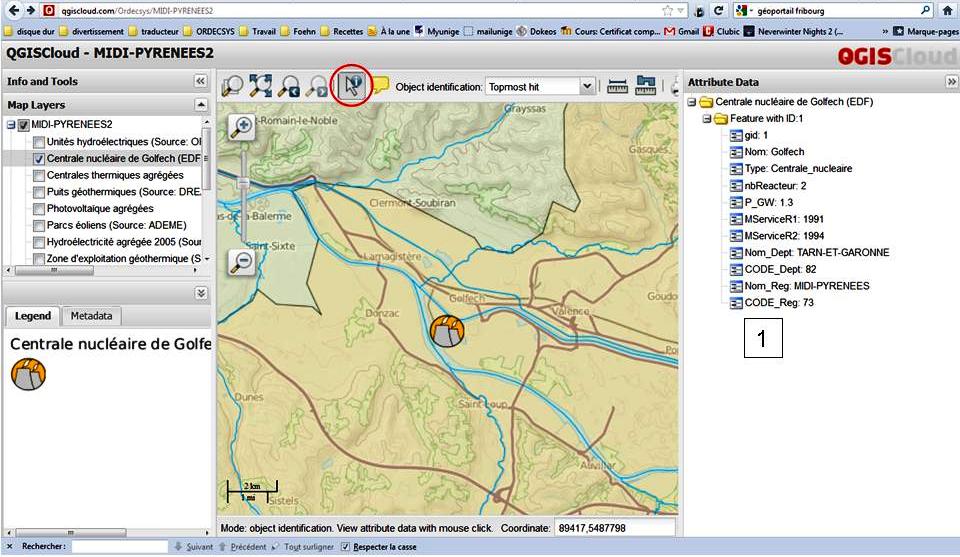Collapse the Feature with ID:1 node
This screenshot has height=557, width=960.
tap(707, 118)
